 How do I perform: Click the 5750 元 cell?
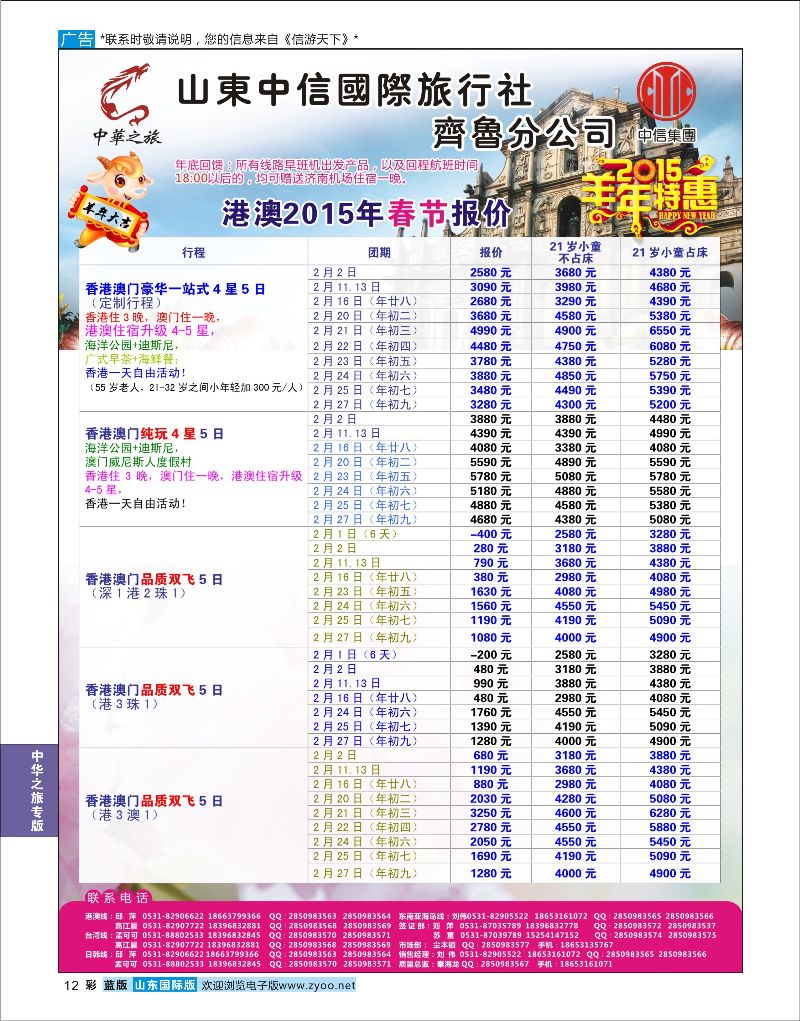[x=670, y=376]
